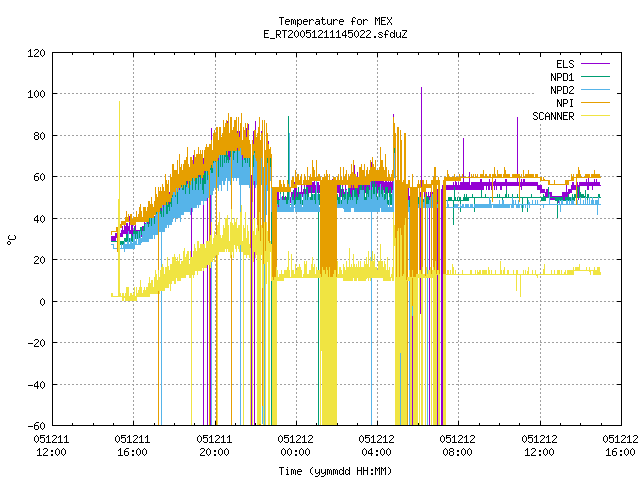The image size is (640, 480).
Task: Click the SCANNER legend label
Action: 553,116
